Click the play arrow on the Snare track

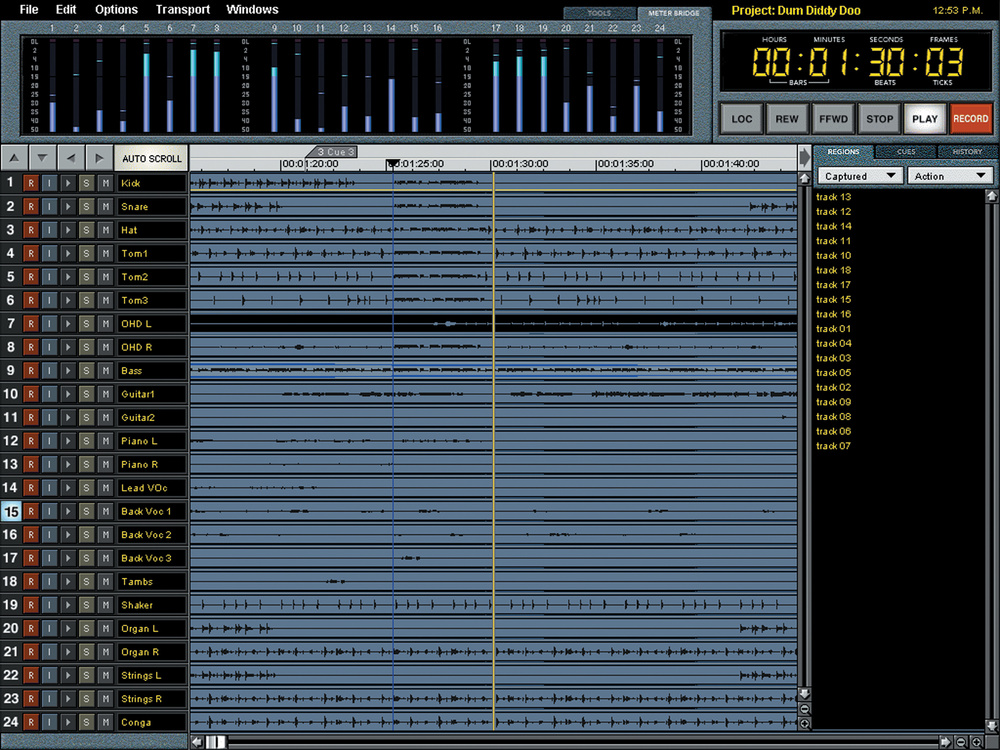tap(68, 207)
